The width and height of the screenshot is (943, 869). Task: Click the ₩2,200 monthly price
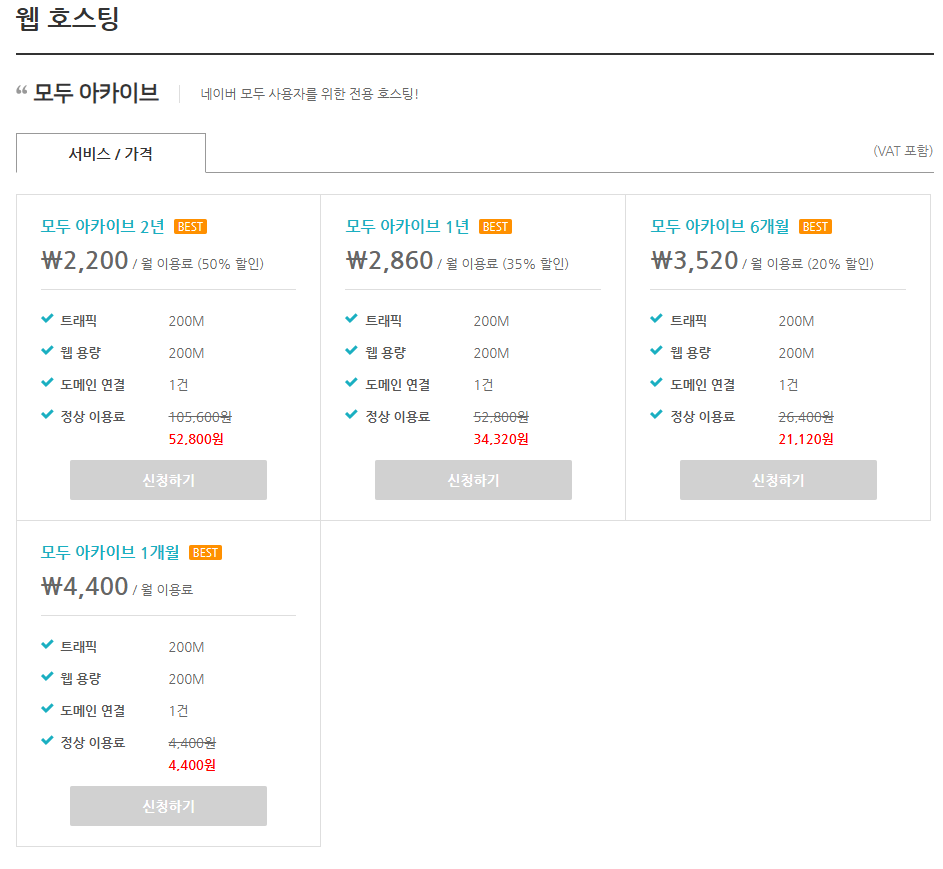coord(85,262)
